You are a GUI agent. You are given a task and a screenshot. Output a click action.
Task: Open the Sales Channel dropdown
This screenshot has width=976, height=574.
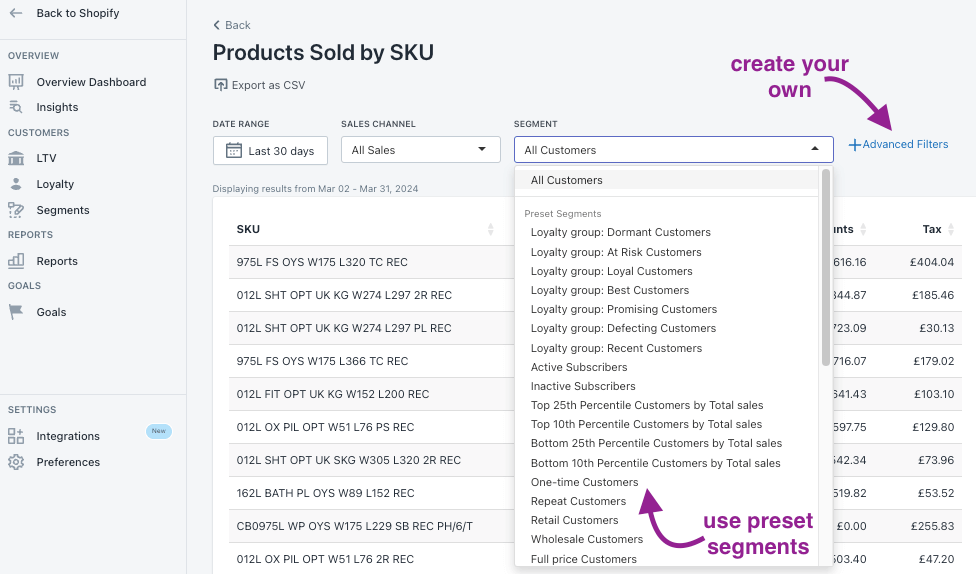point(421,150)
